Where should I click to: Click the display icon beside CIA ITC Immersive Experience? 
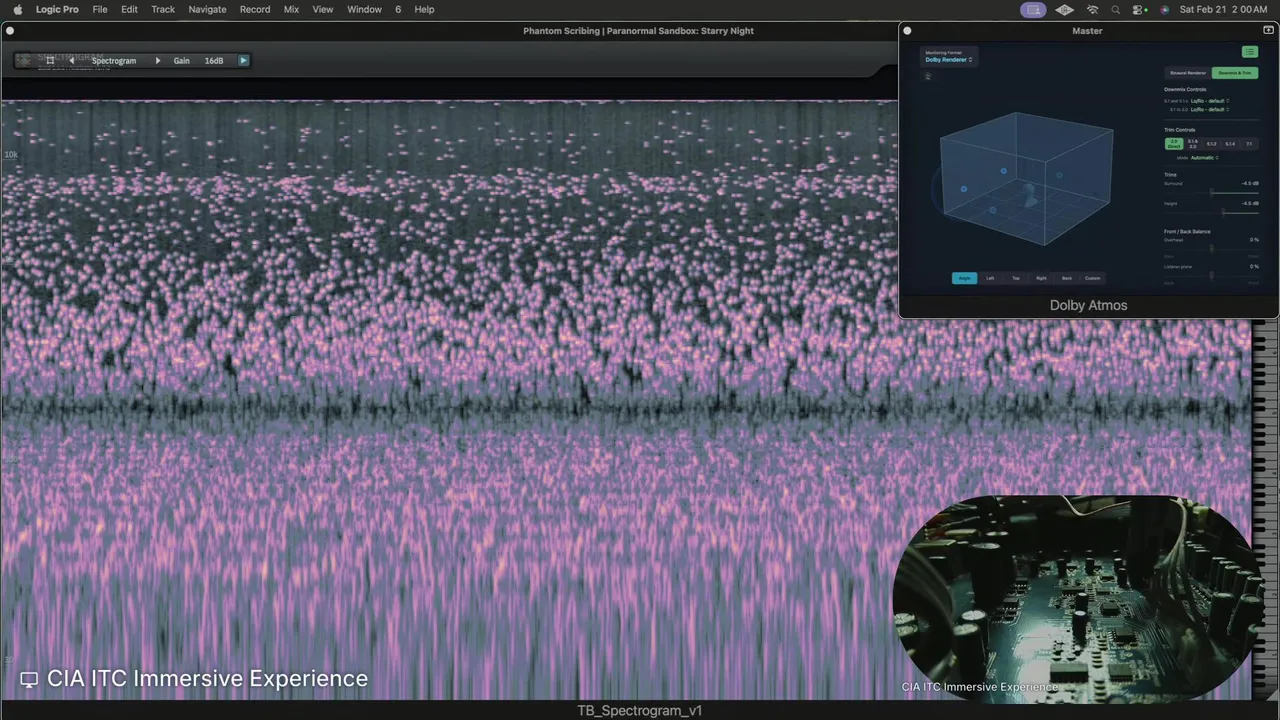click(29, 679)
